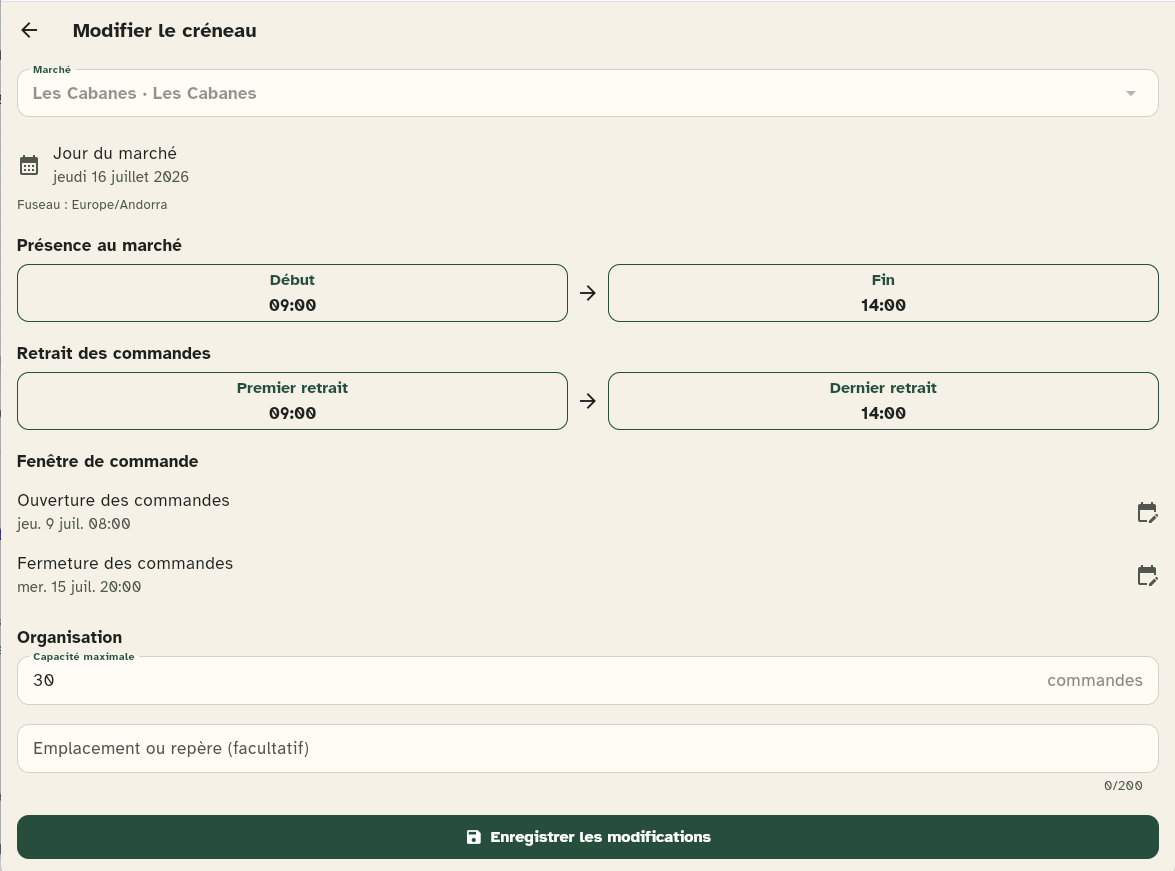Click the commandes suffix label

tap(1094, 680)
